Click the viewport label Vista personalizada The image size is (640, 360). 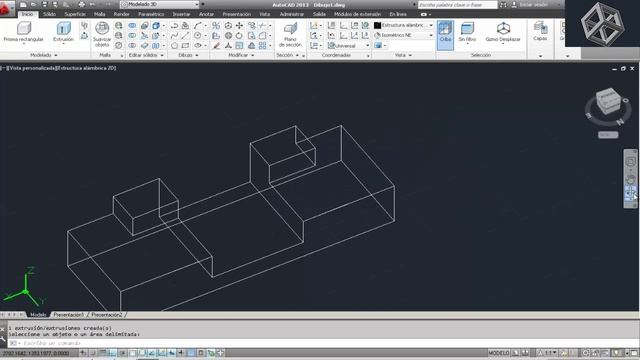point(33,68)
